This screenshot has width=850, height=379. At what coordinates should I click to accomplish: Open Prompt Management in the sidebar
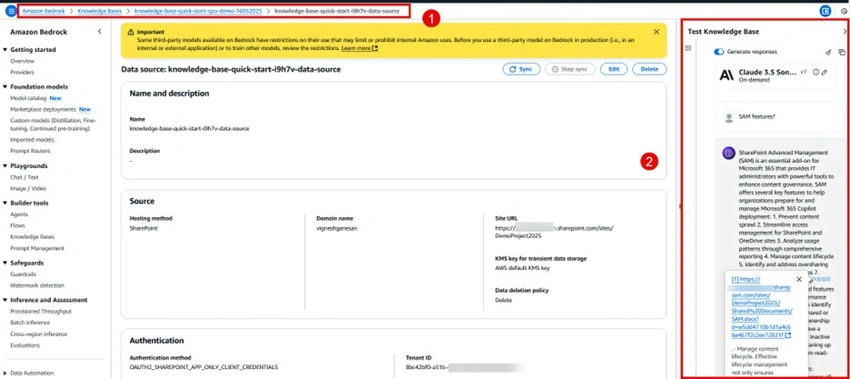[37, 248]
